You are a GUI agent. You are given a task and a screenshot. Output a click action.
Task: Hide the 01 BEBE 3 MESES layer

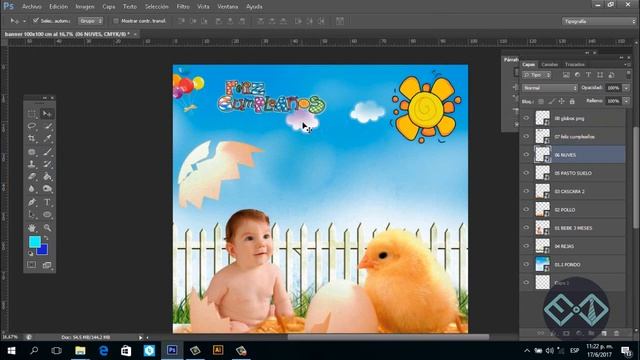point(526,228)
